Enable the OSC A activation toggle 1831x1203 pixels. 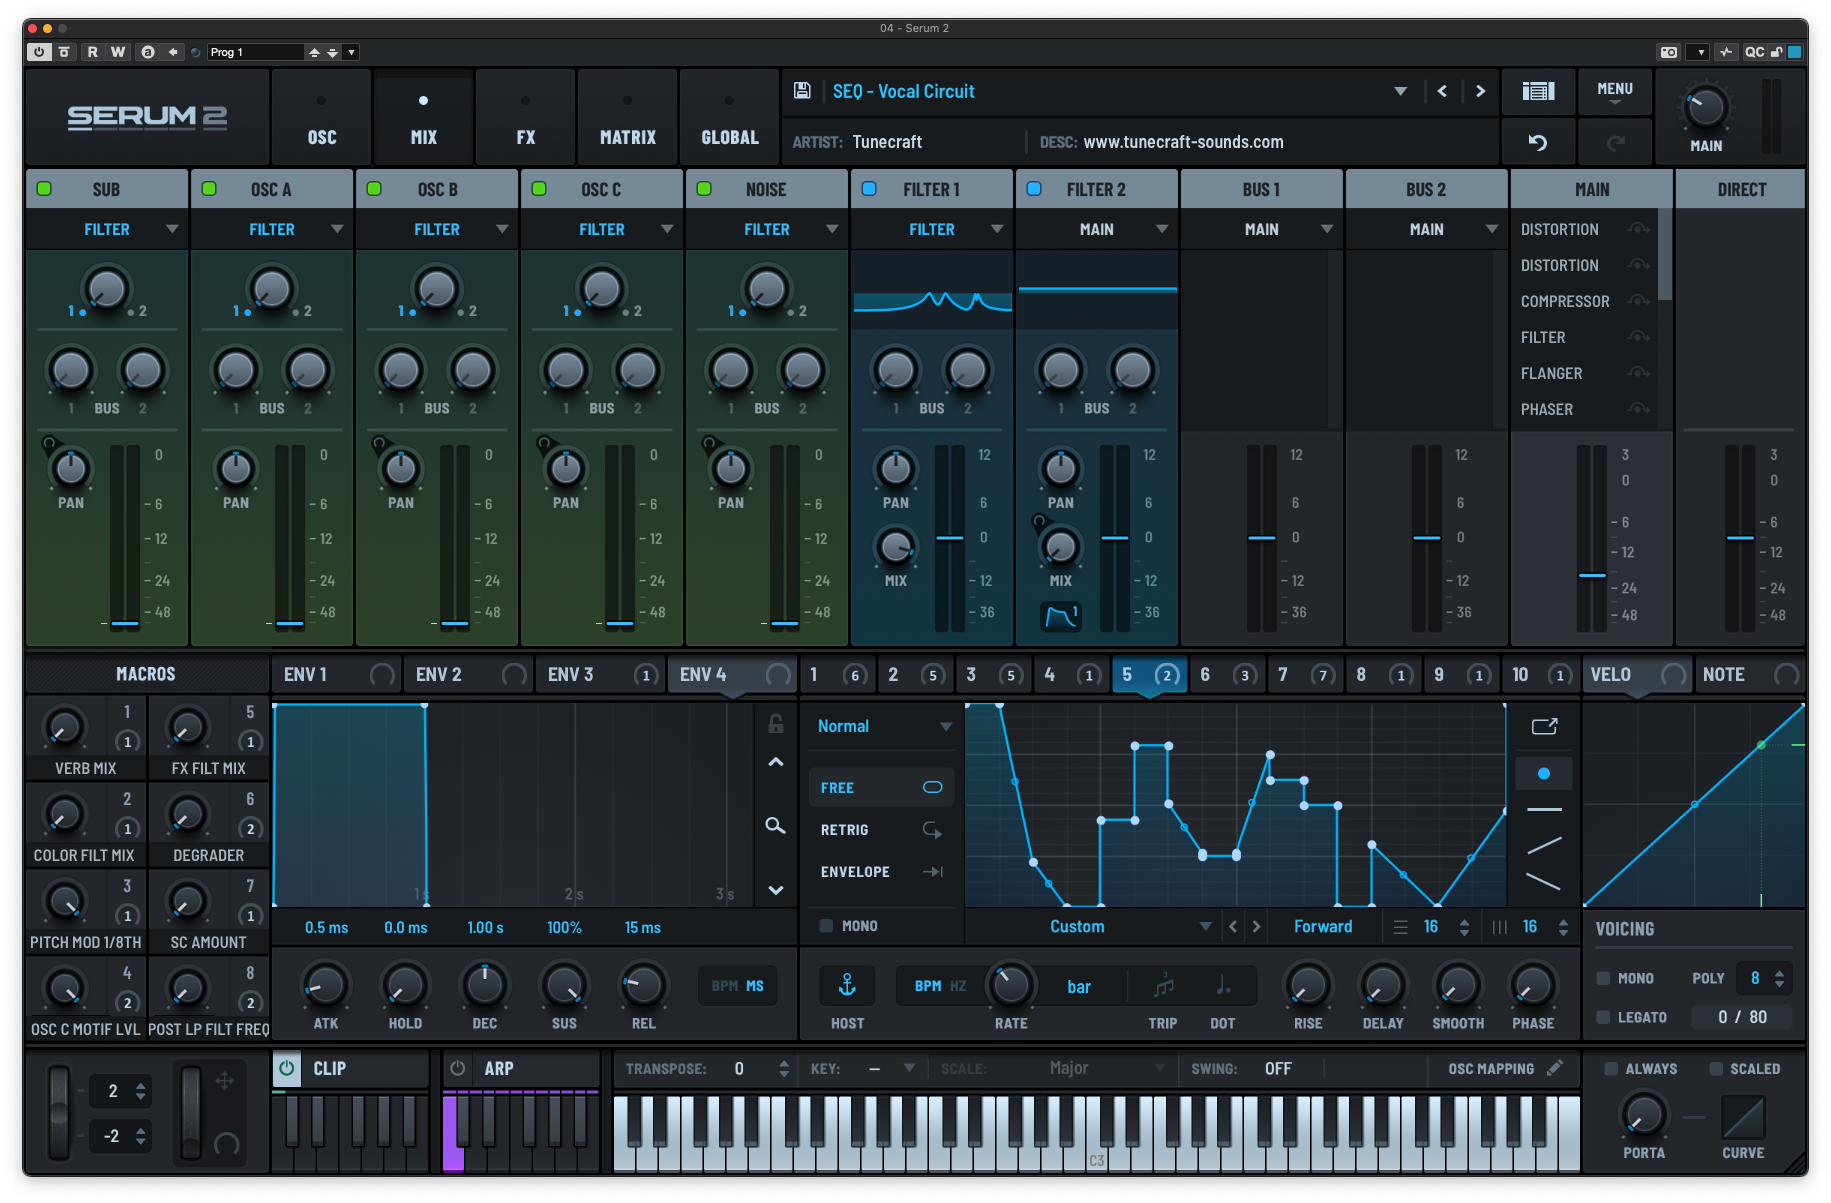point(209,187)
